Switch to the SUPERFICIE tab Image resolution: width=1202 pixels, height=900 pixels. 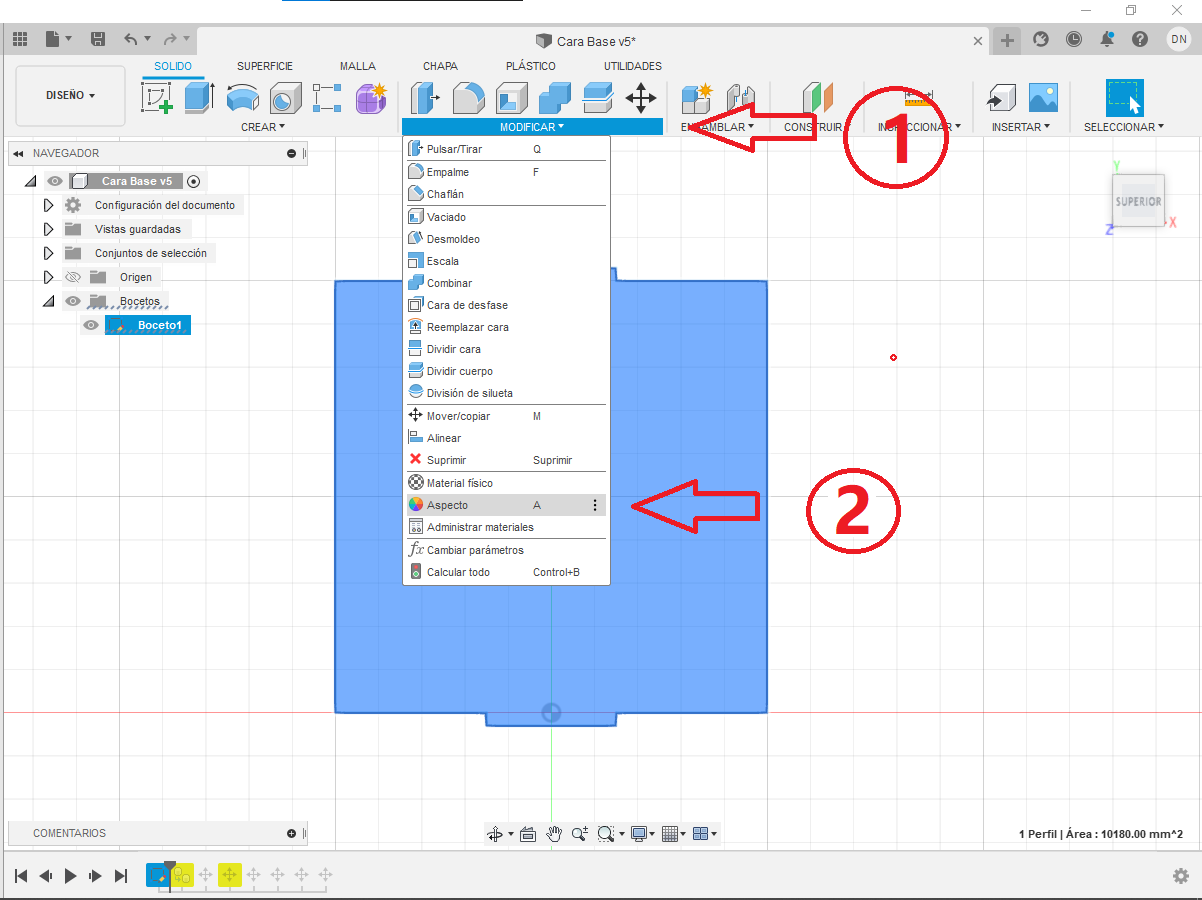click(x=265, y=66)
